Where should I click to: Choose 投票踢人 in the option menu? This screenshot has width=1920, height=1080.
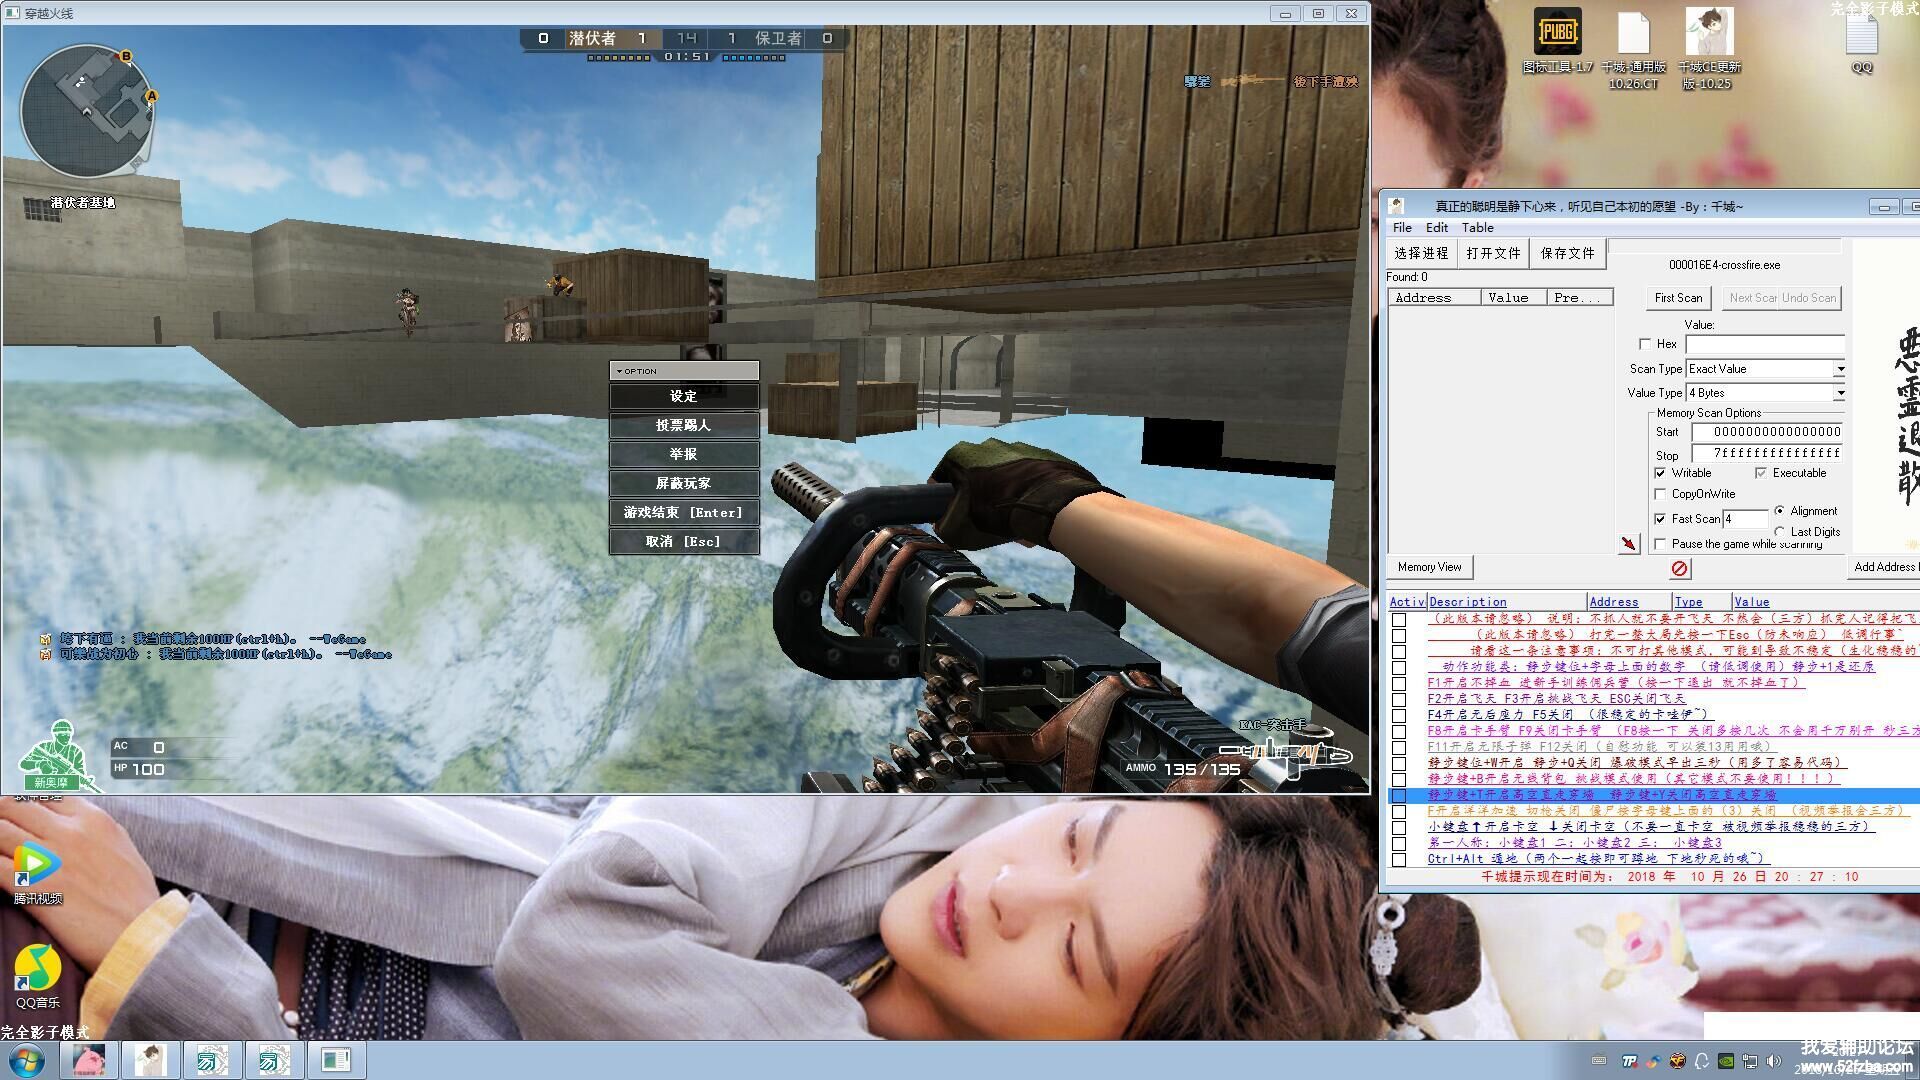tap(684, 425)
